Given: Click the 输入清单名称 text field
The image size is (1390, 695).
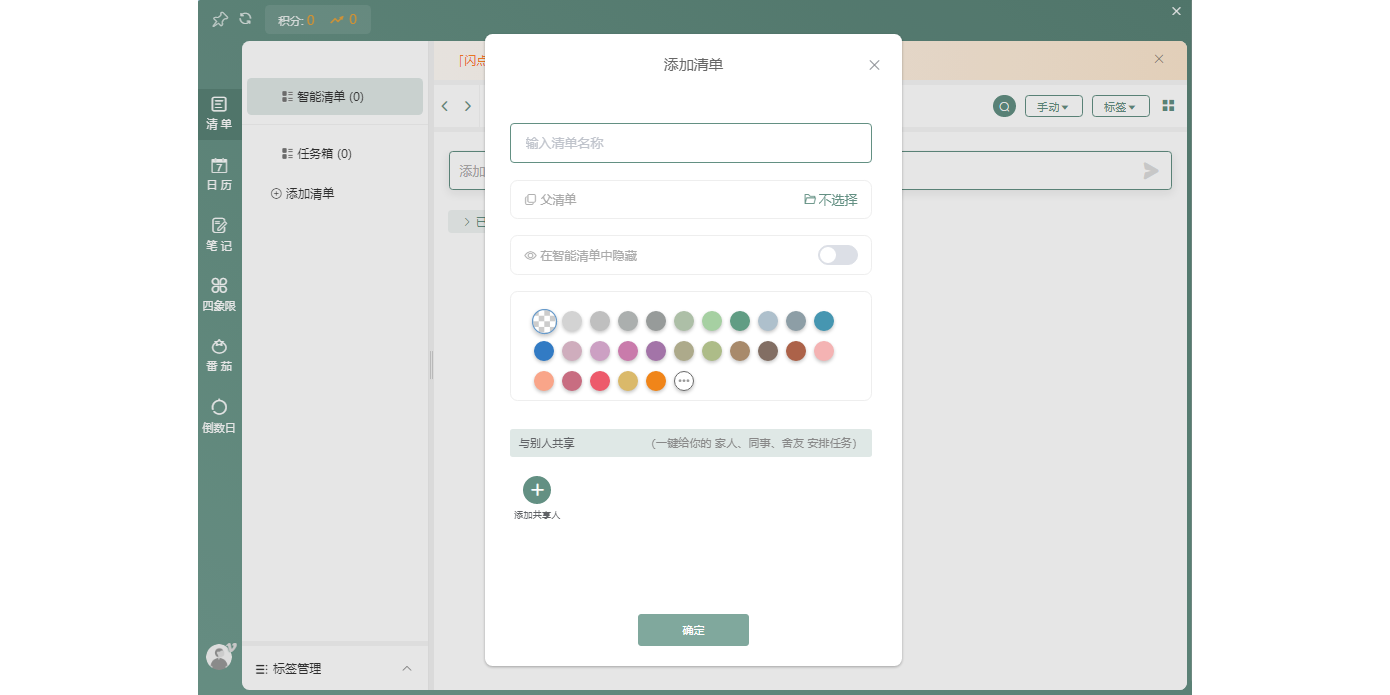Looking at the screenshot, I should coord(690,143).
